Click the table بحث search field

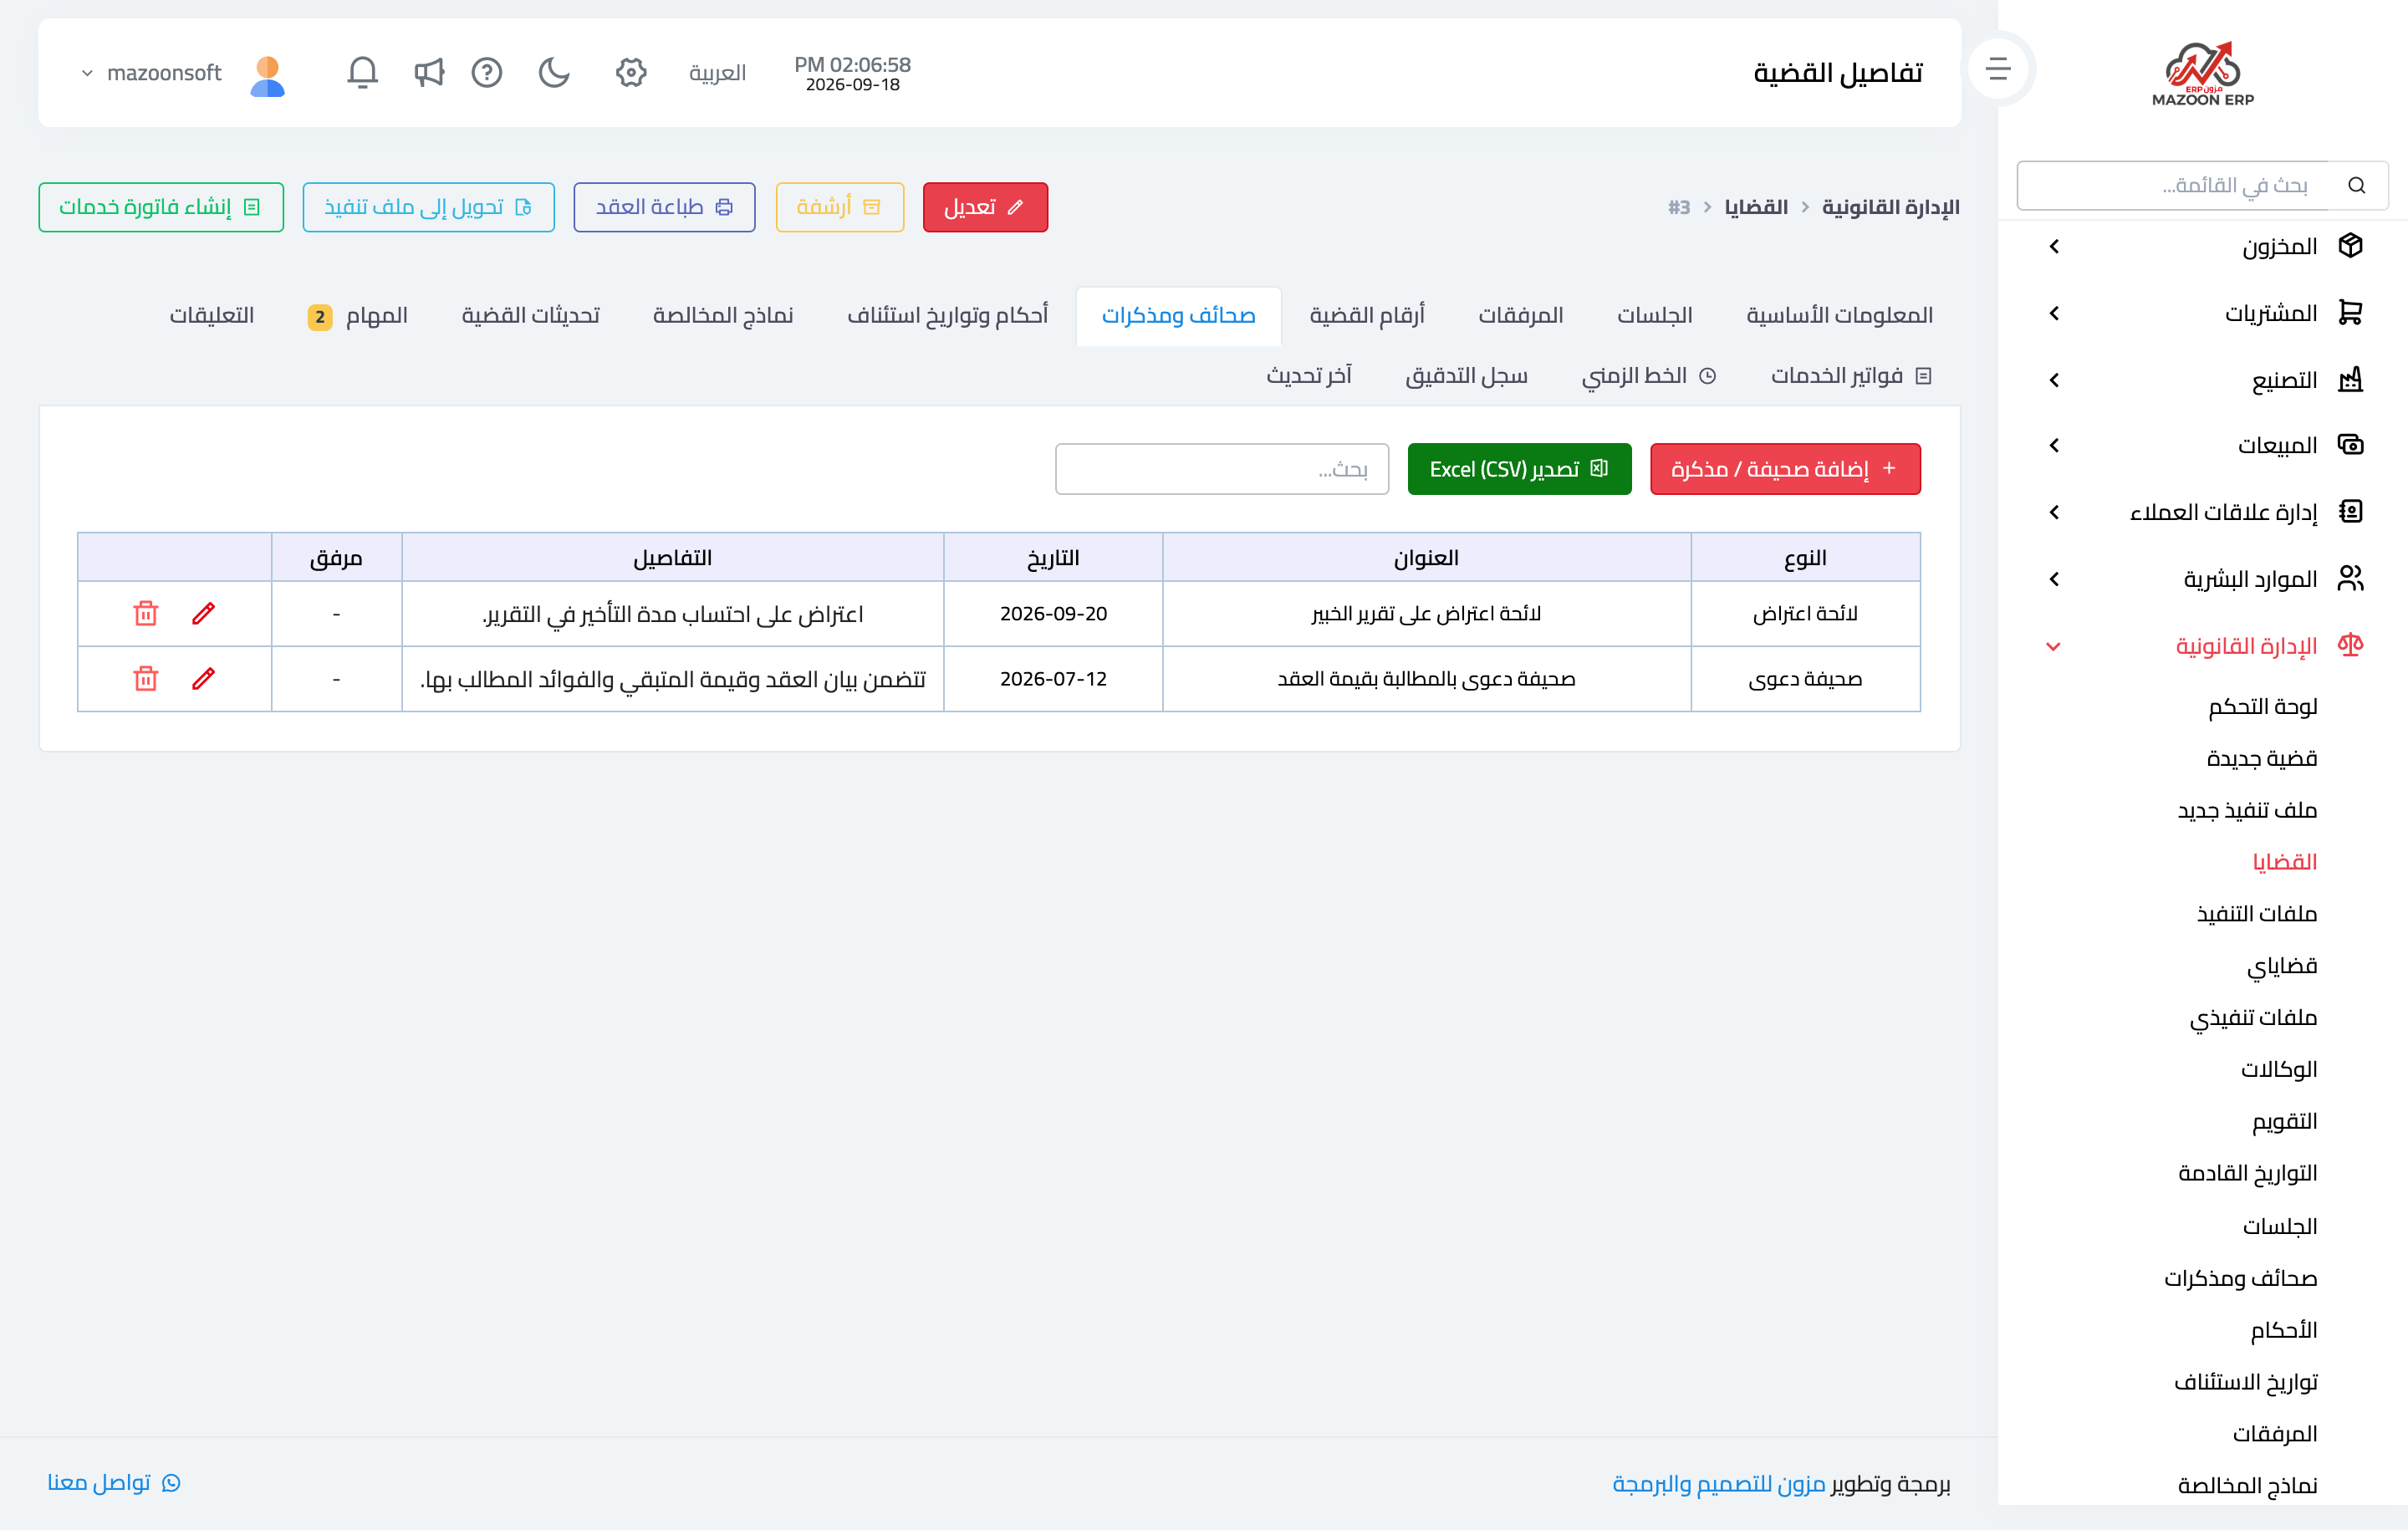(x=1221, y=469)
